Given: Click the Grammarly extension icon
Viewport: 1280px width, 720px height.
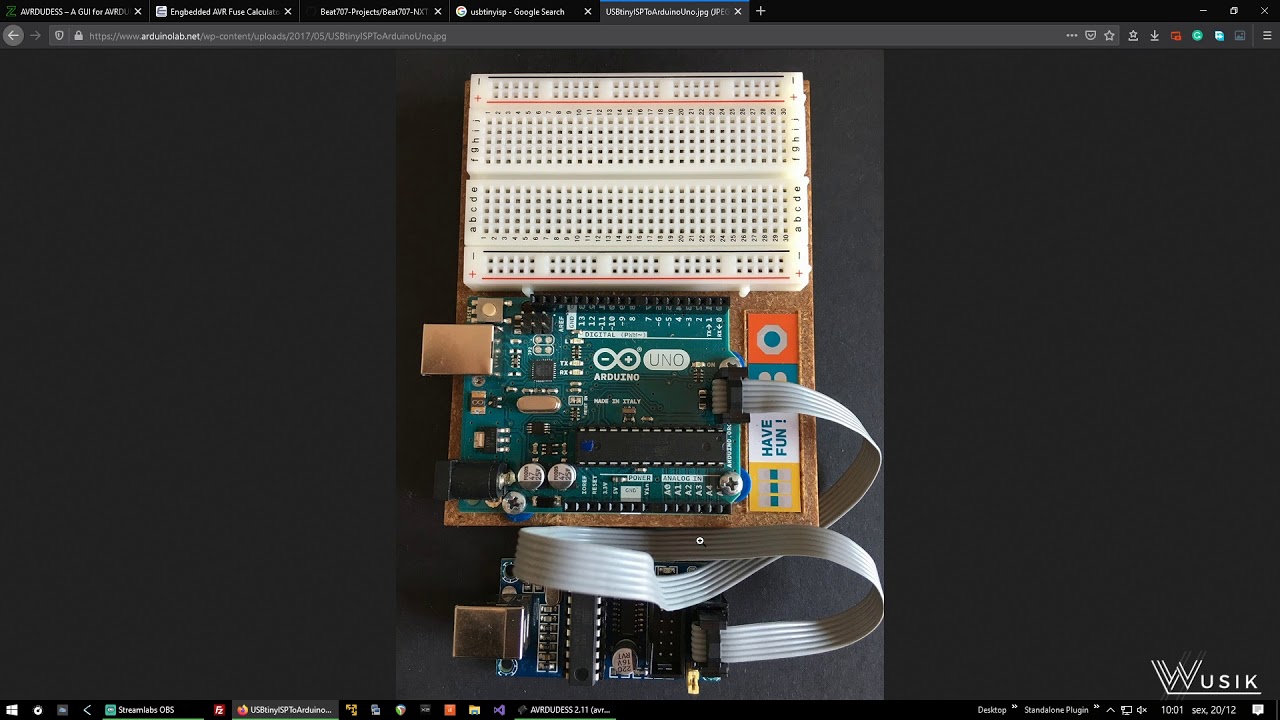Looking at the screenshot, I should click(1197, 35).
